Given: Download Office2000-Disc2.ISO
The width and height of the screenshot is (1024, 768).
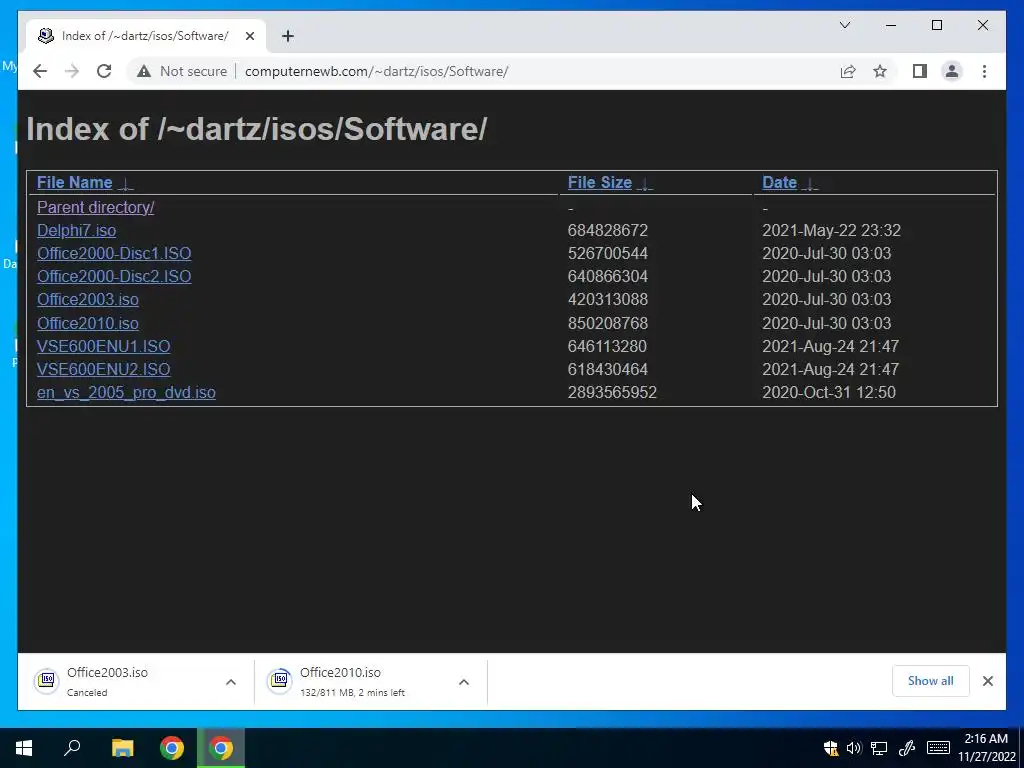Looking at the screenshot, I should pyautogui.click(x=114, y=276).
